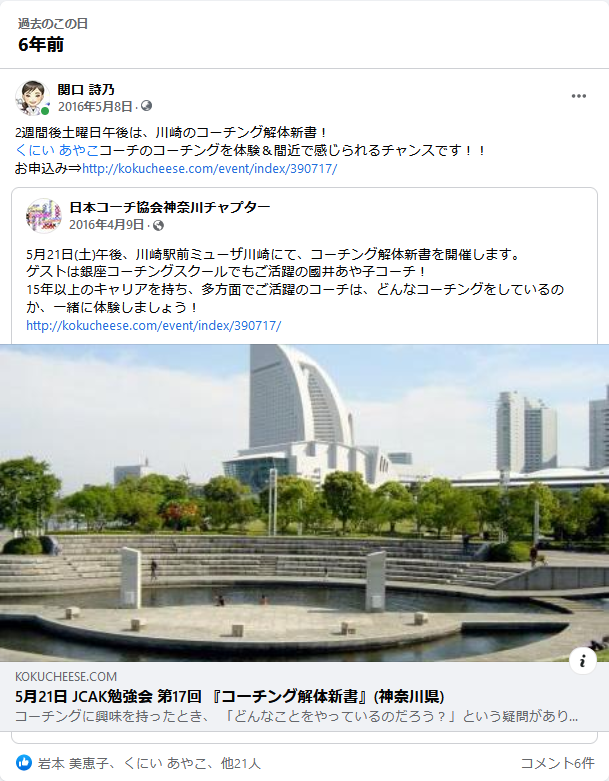Open the three-dot post options menu
This screenshot has height=781, width=609.
578,96
